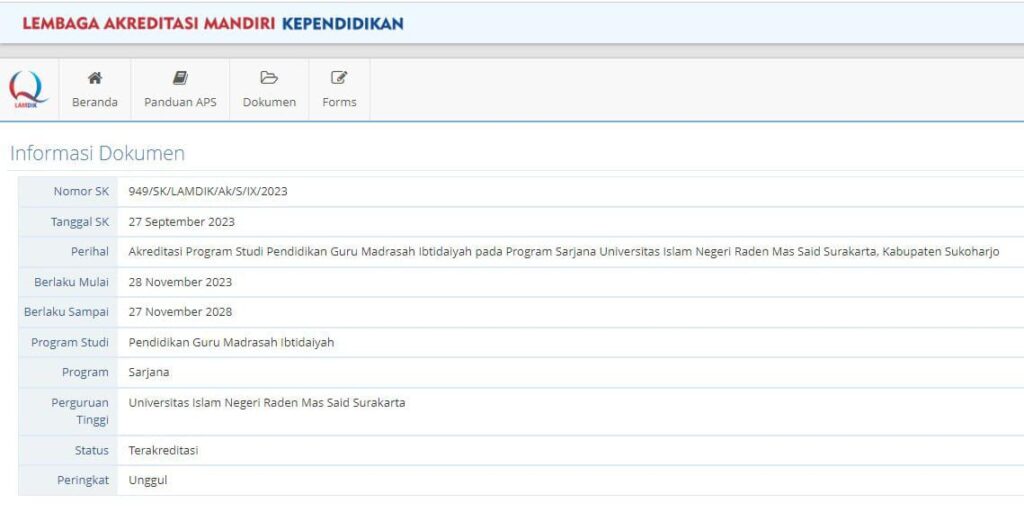Click the Panduan APS book icon
1024x530 pixels.
tap(180, 78)
